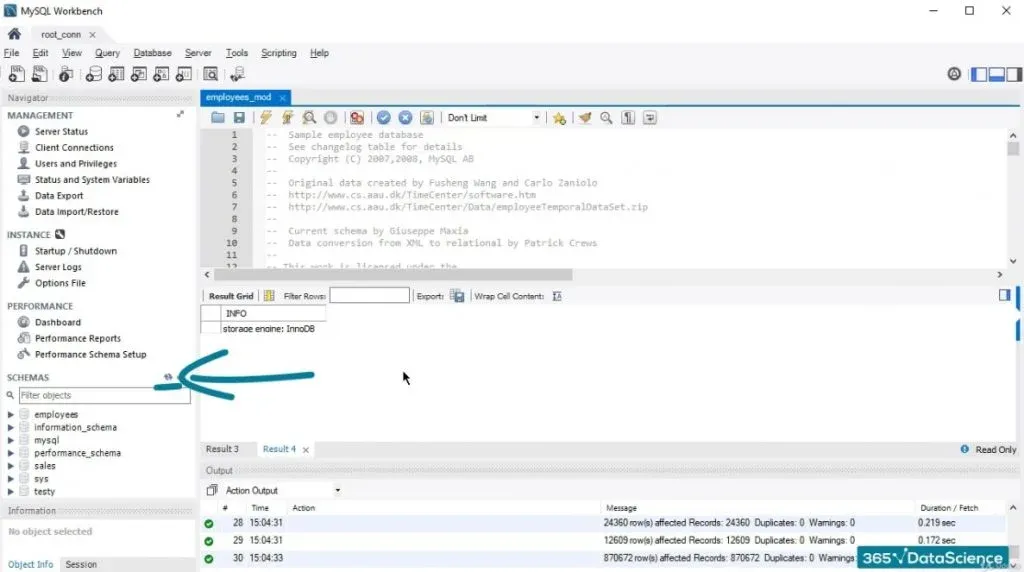Save the SQL script with the floppy disk icon
This screenshot has height=572, width=1024.
tap(239, 118)
